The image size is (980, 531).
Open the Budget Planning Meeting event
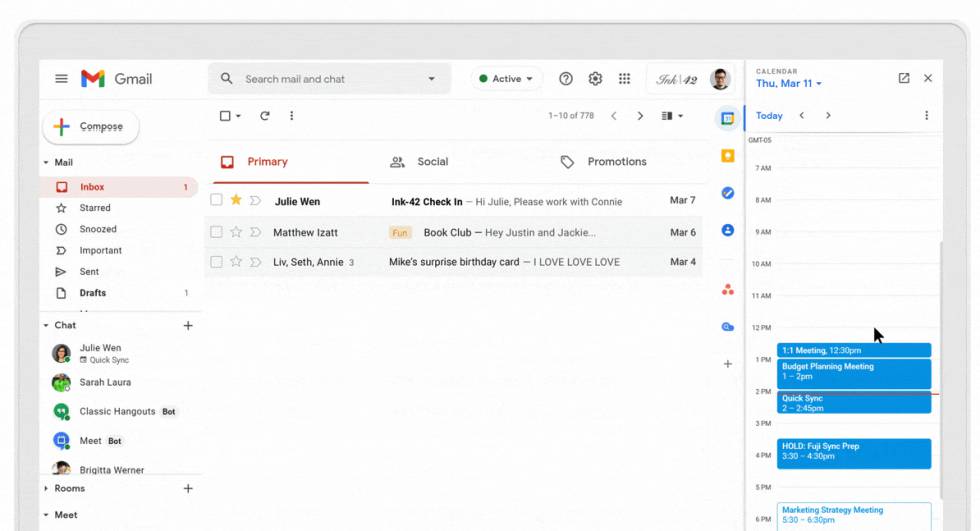coord(854,373)
